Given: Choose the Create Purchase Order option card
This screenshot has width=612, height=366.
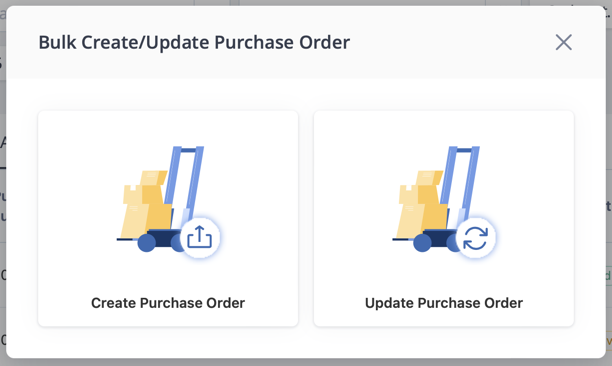Looking at the screenshot, I should point(168,219).
